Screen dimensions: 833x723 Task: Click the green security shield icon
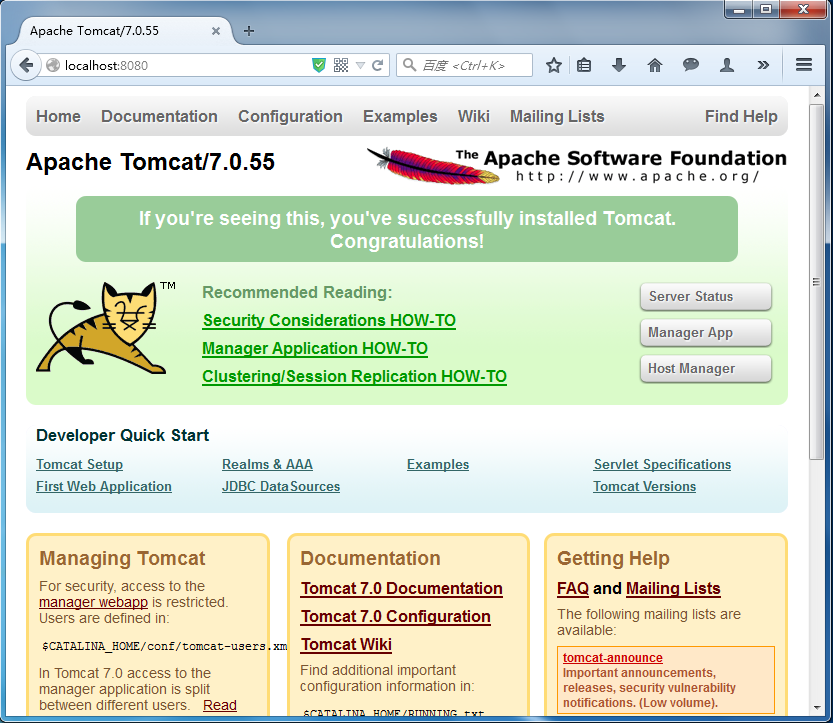pyautogui.click(x=319, y=65)
